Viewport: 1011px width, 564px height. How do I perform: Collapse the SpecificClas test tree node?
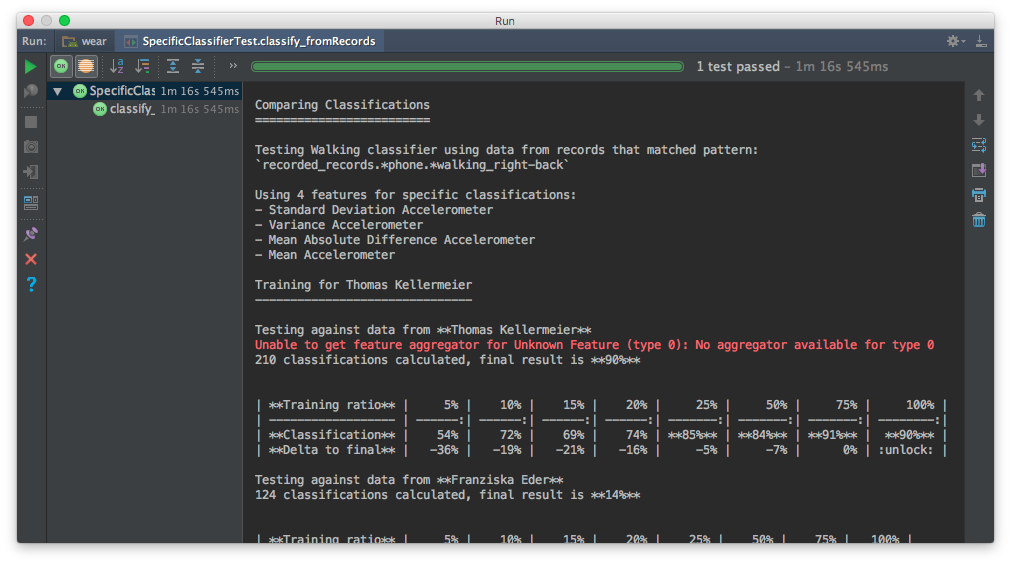pyautogui.click(x=57, y=91)
